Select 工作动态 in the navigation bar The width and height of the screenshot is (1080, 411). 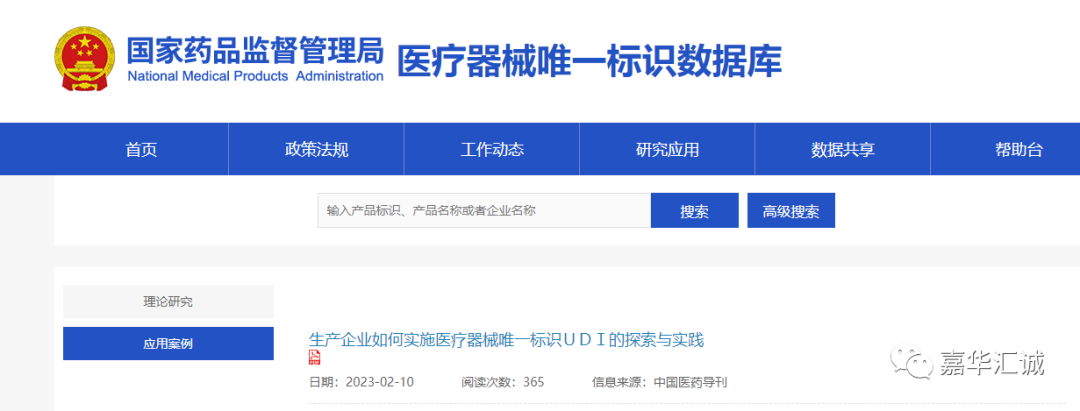coord(492,150)
